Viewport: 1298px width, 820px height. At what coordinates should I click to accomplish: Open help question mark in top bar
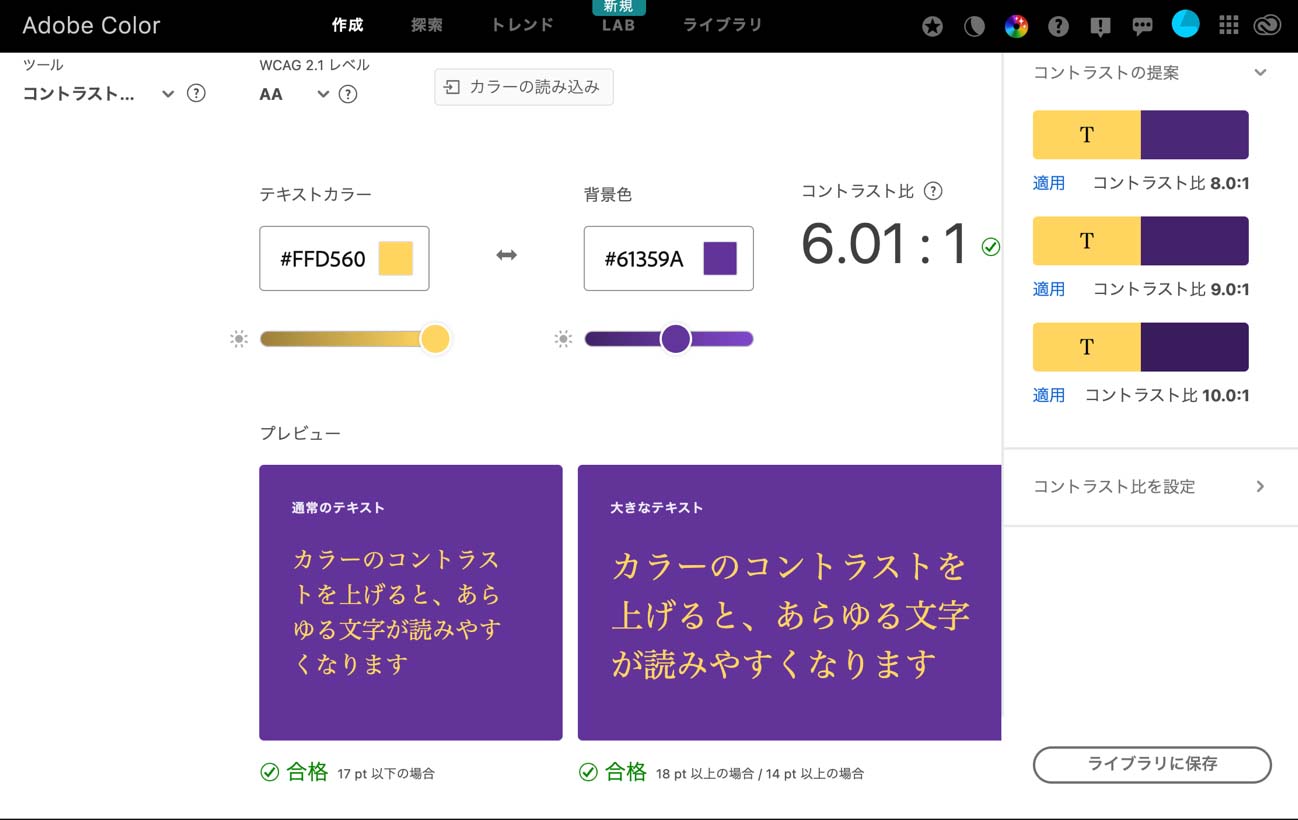click(1058, 26)
